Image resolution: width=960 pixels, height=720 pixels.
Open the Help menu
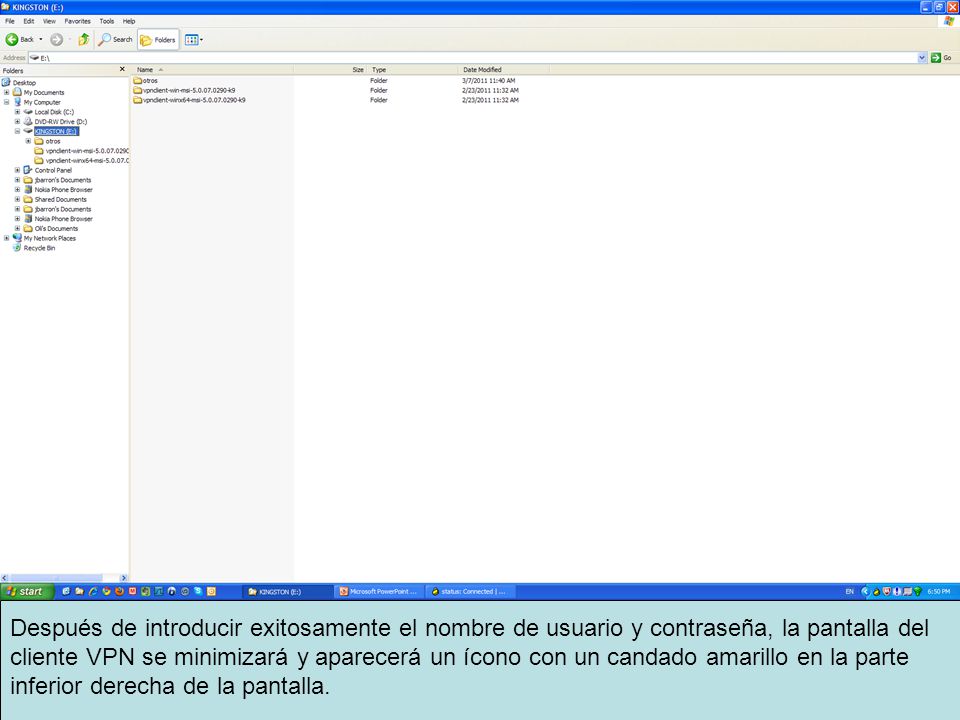click(129, 21)
